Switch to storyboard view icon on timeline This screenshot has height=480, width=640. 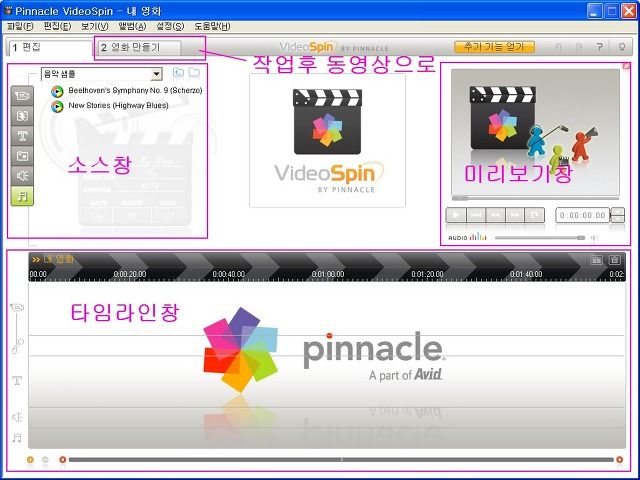[596, 260]
